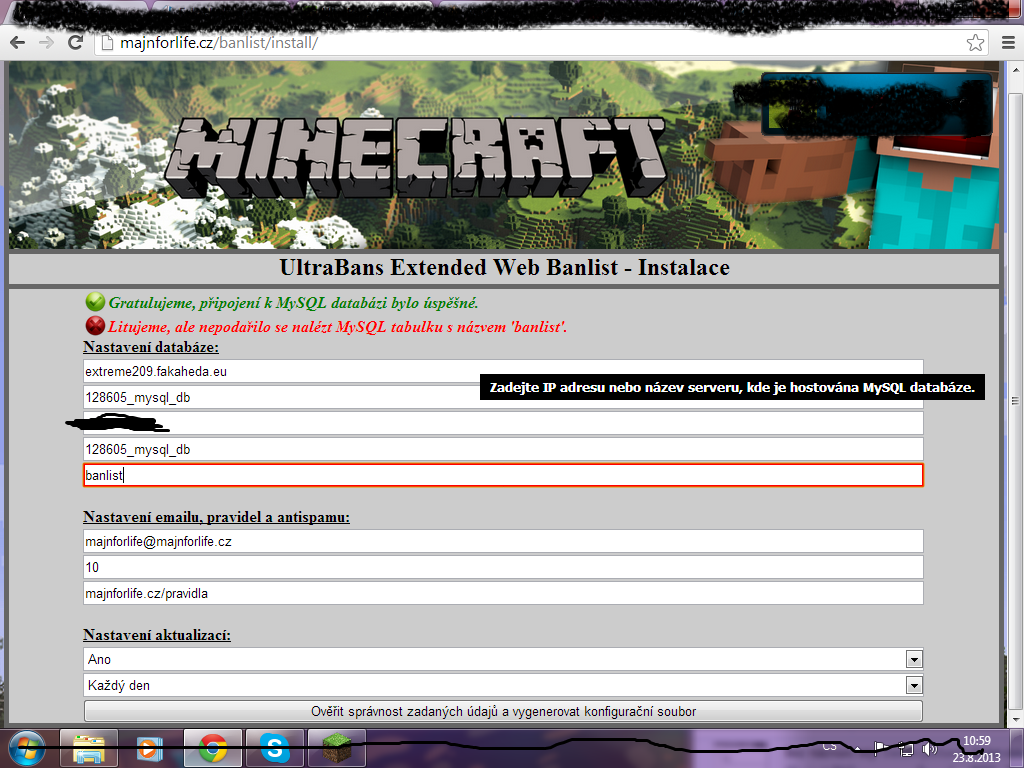Click the network tray icon
1024x768 pixels.
pyautogui.click(x=906, y=749)
